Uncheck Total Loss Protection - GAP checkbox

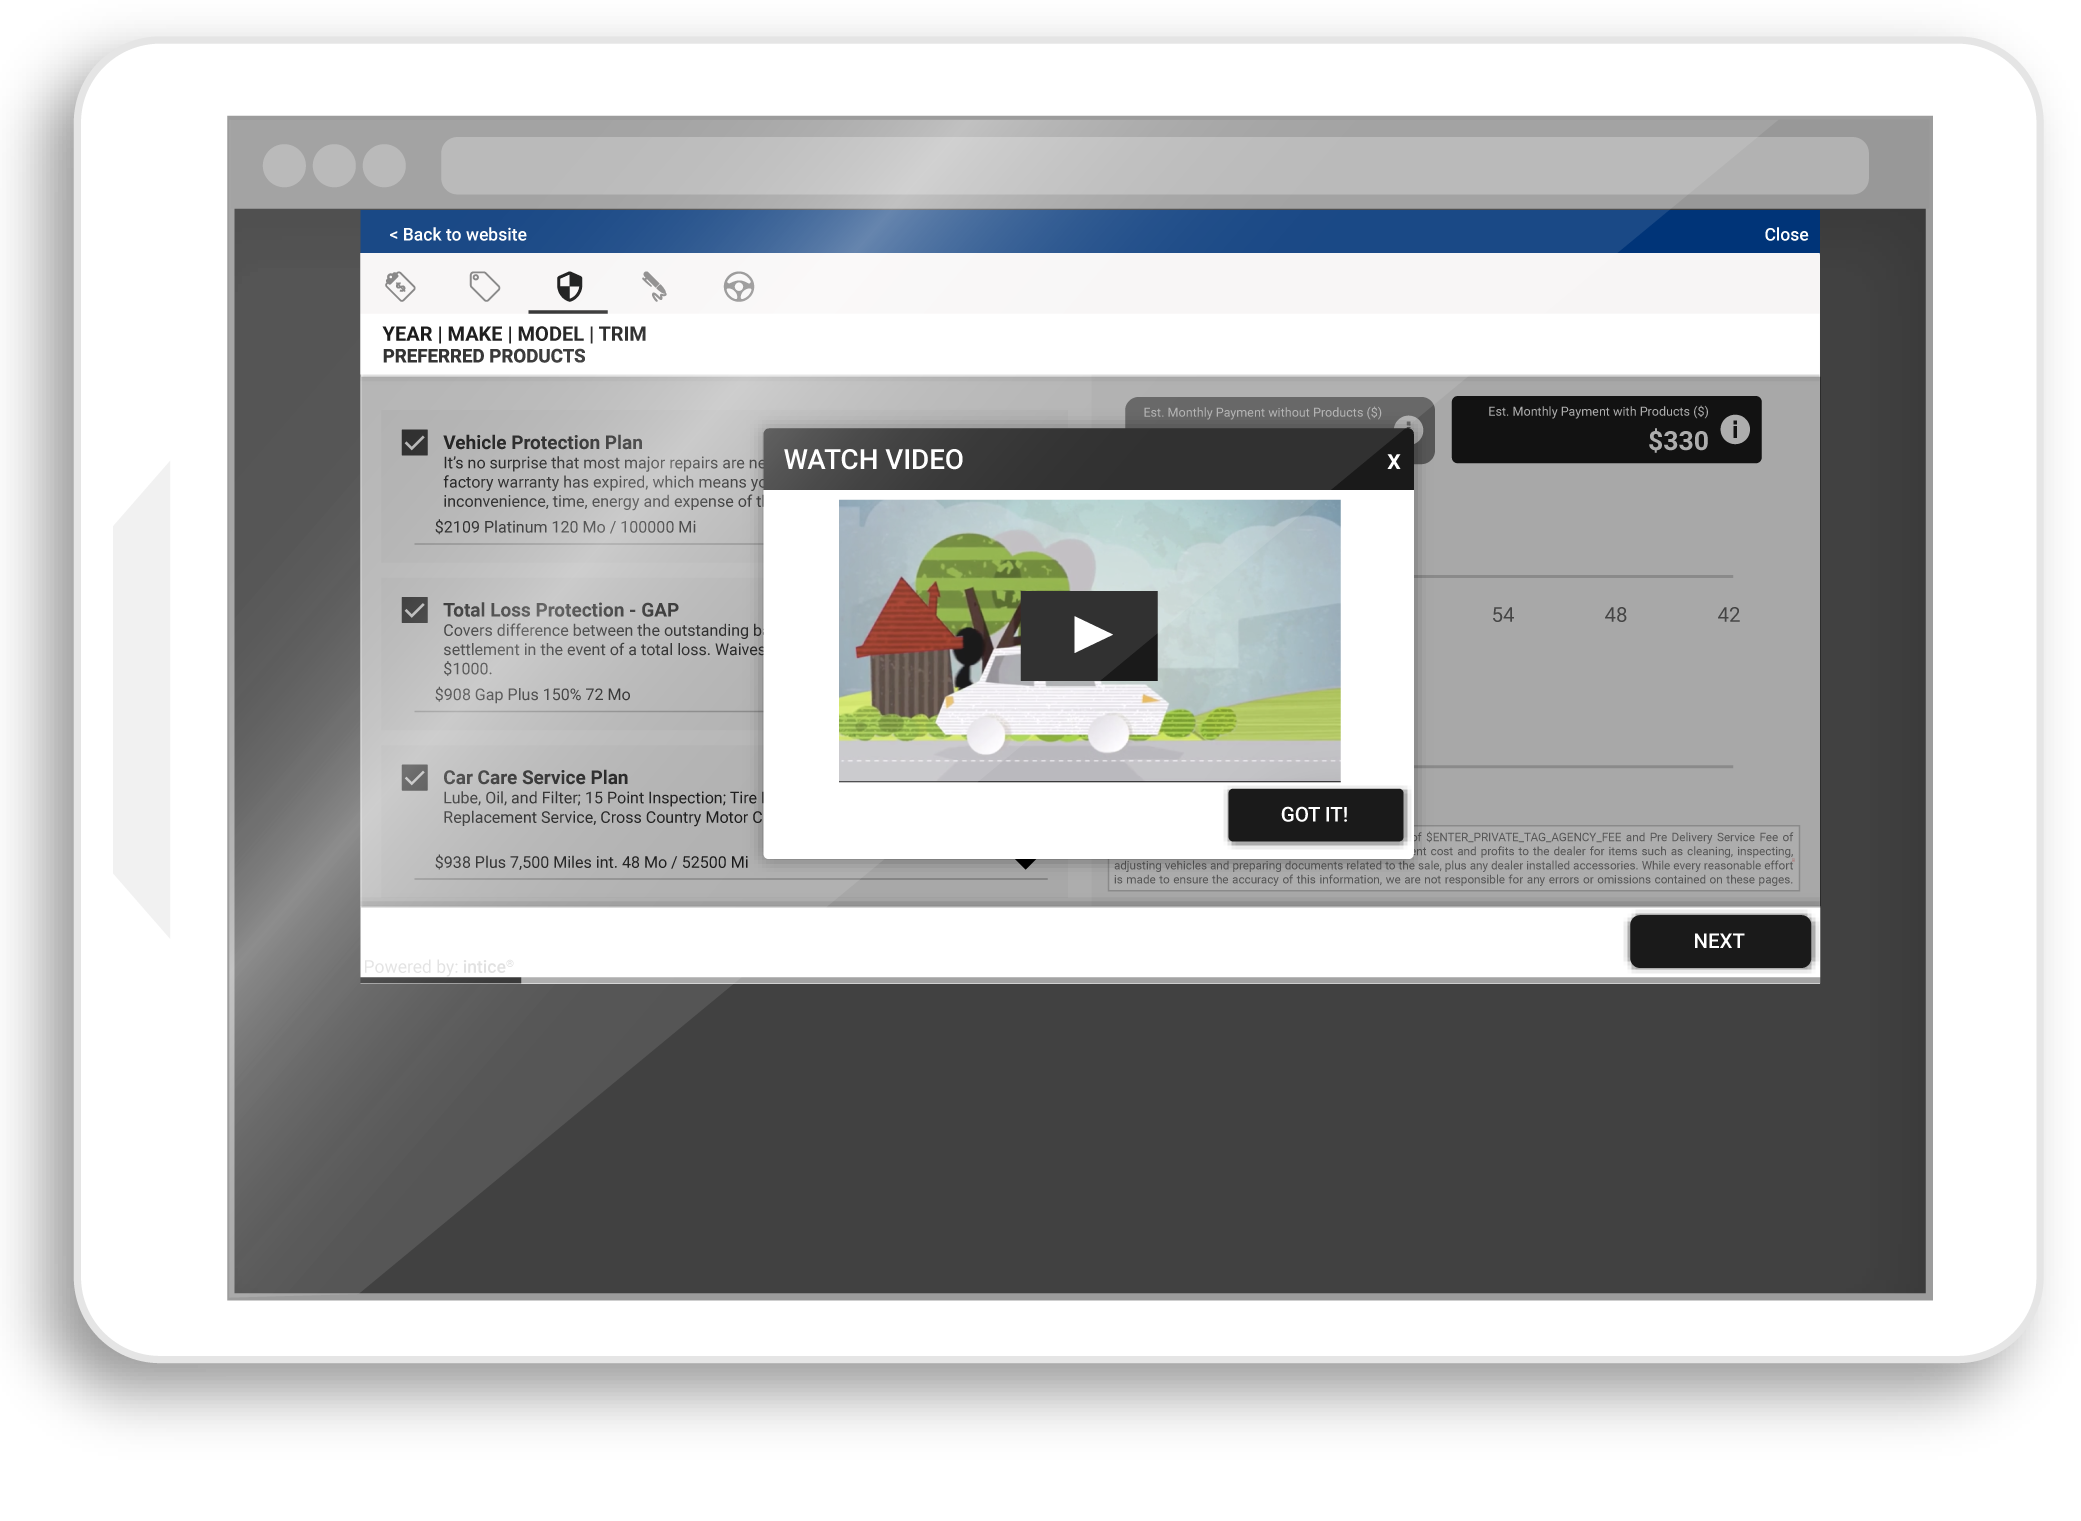[x=415, y=610]
